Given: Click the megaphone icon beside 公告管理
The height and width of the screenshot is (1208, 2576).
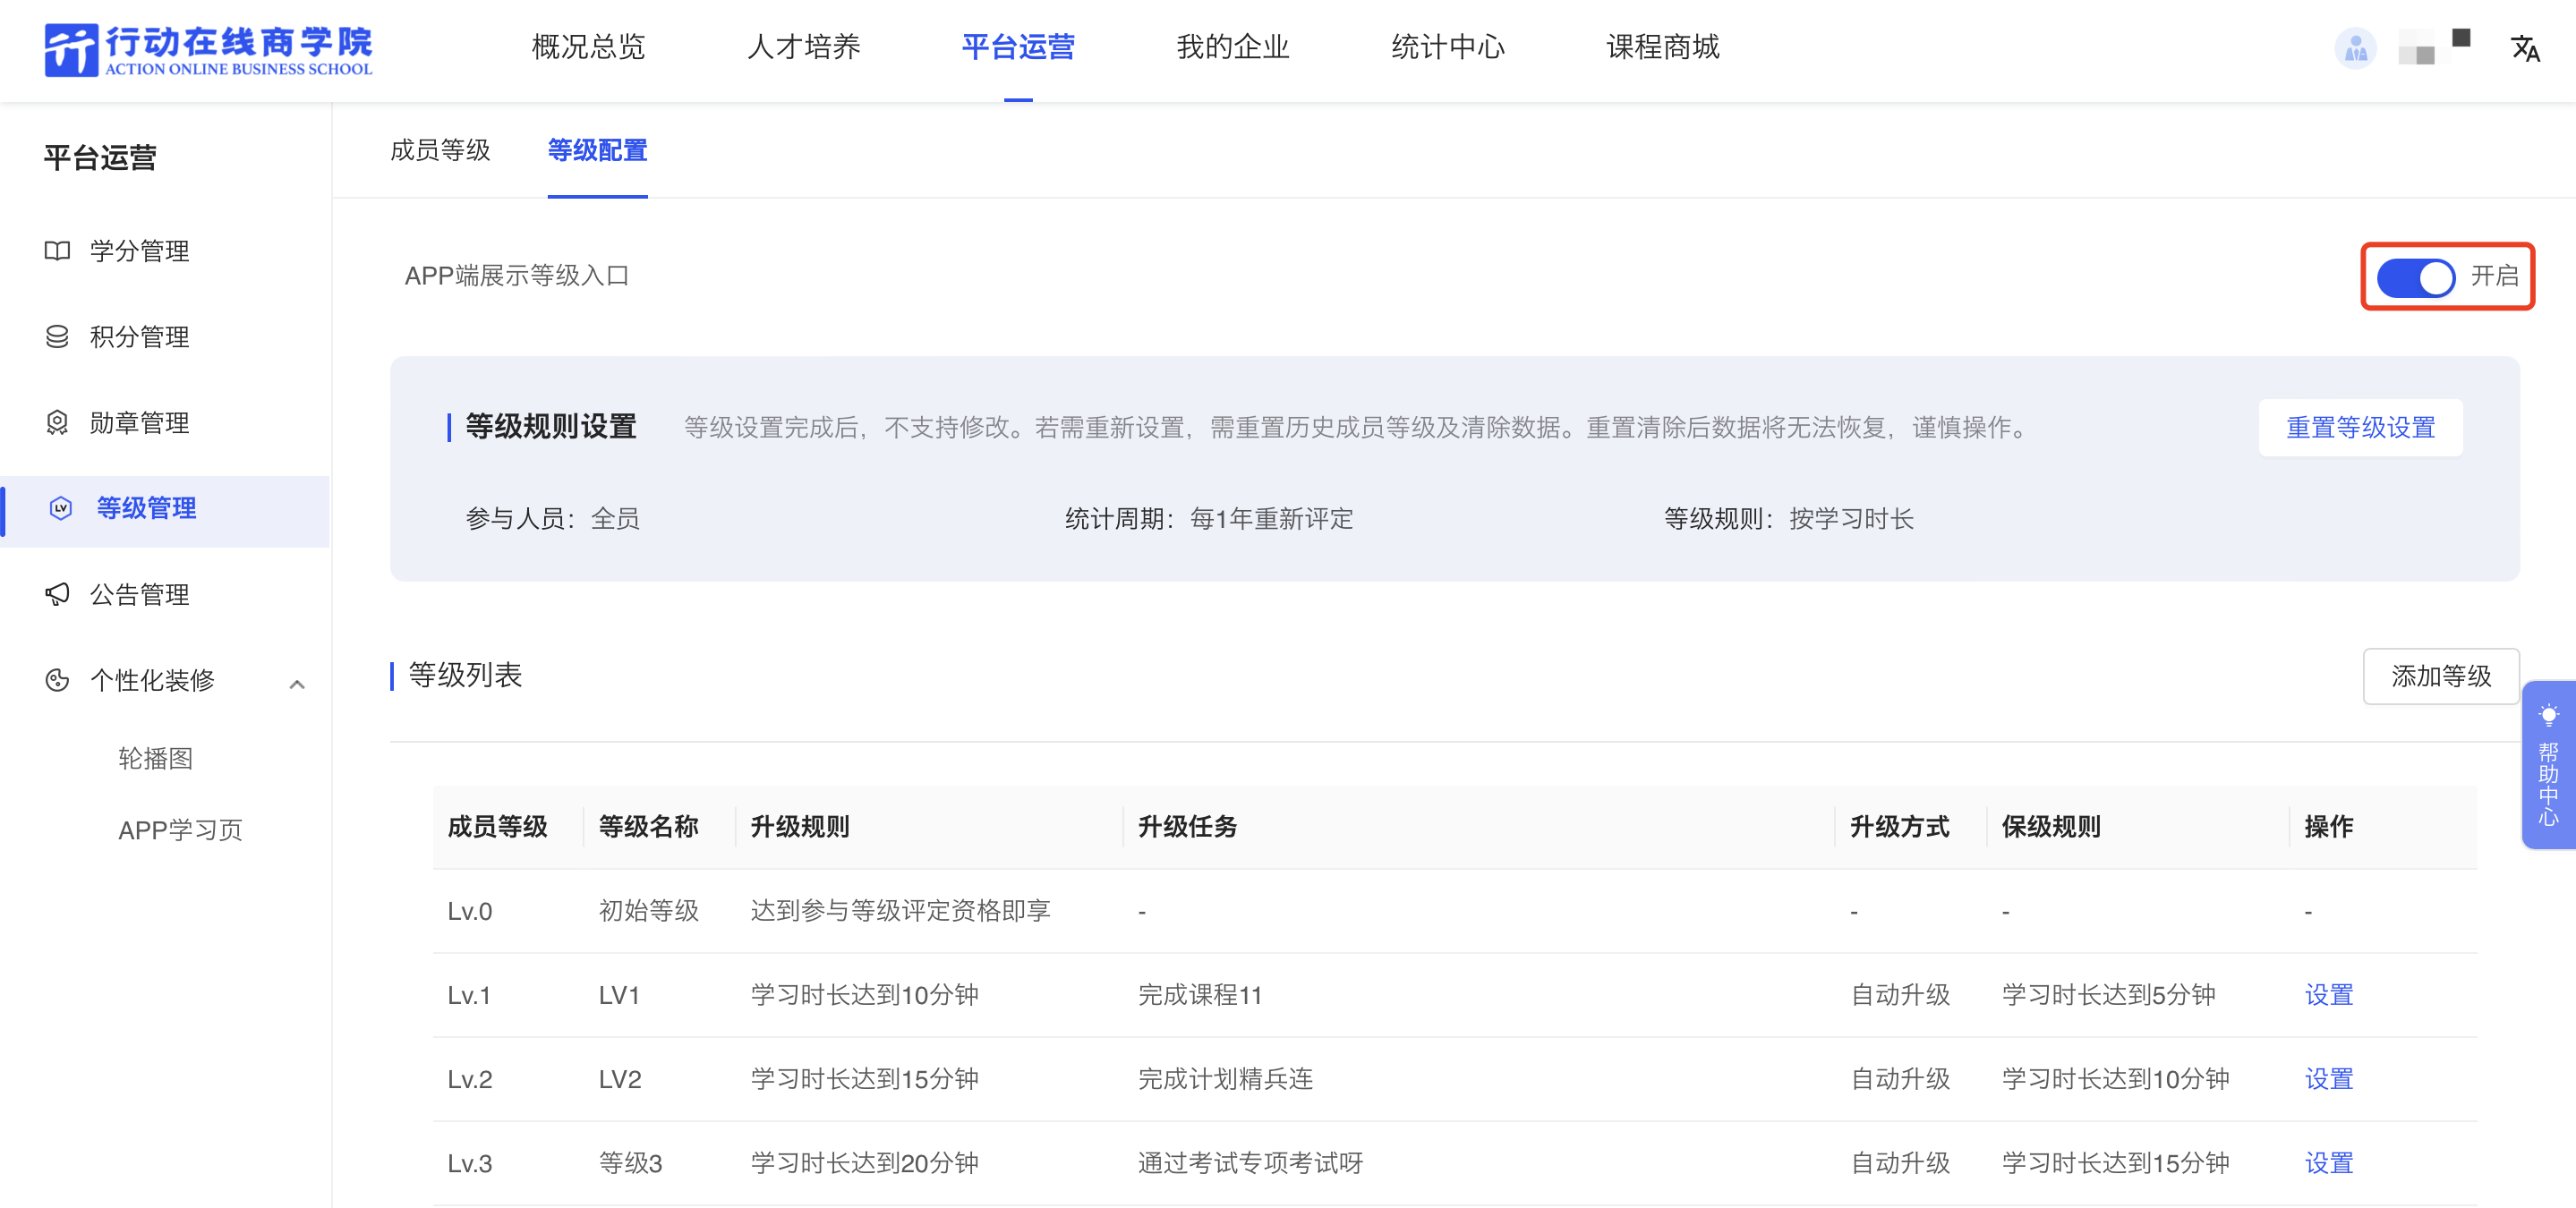Looking at the screenshot, I should click(x=58, y=594).
